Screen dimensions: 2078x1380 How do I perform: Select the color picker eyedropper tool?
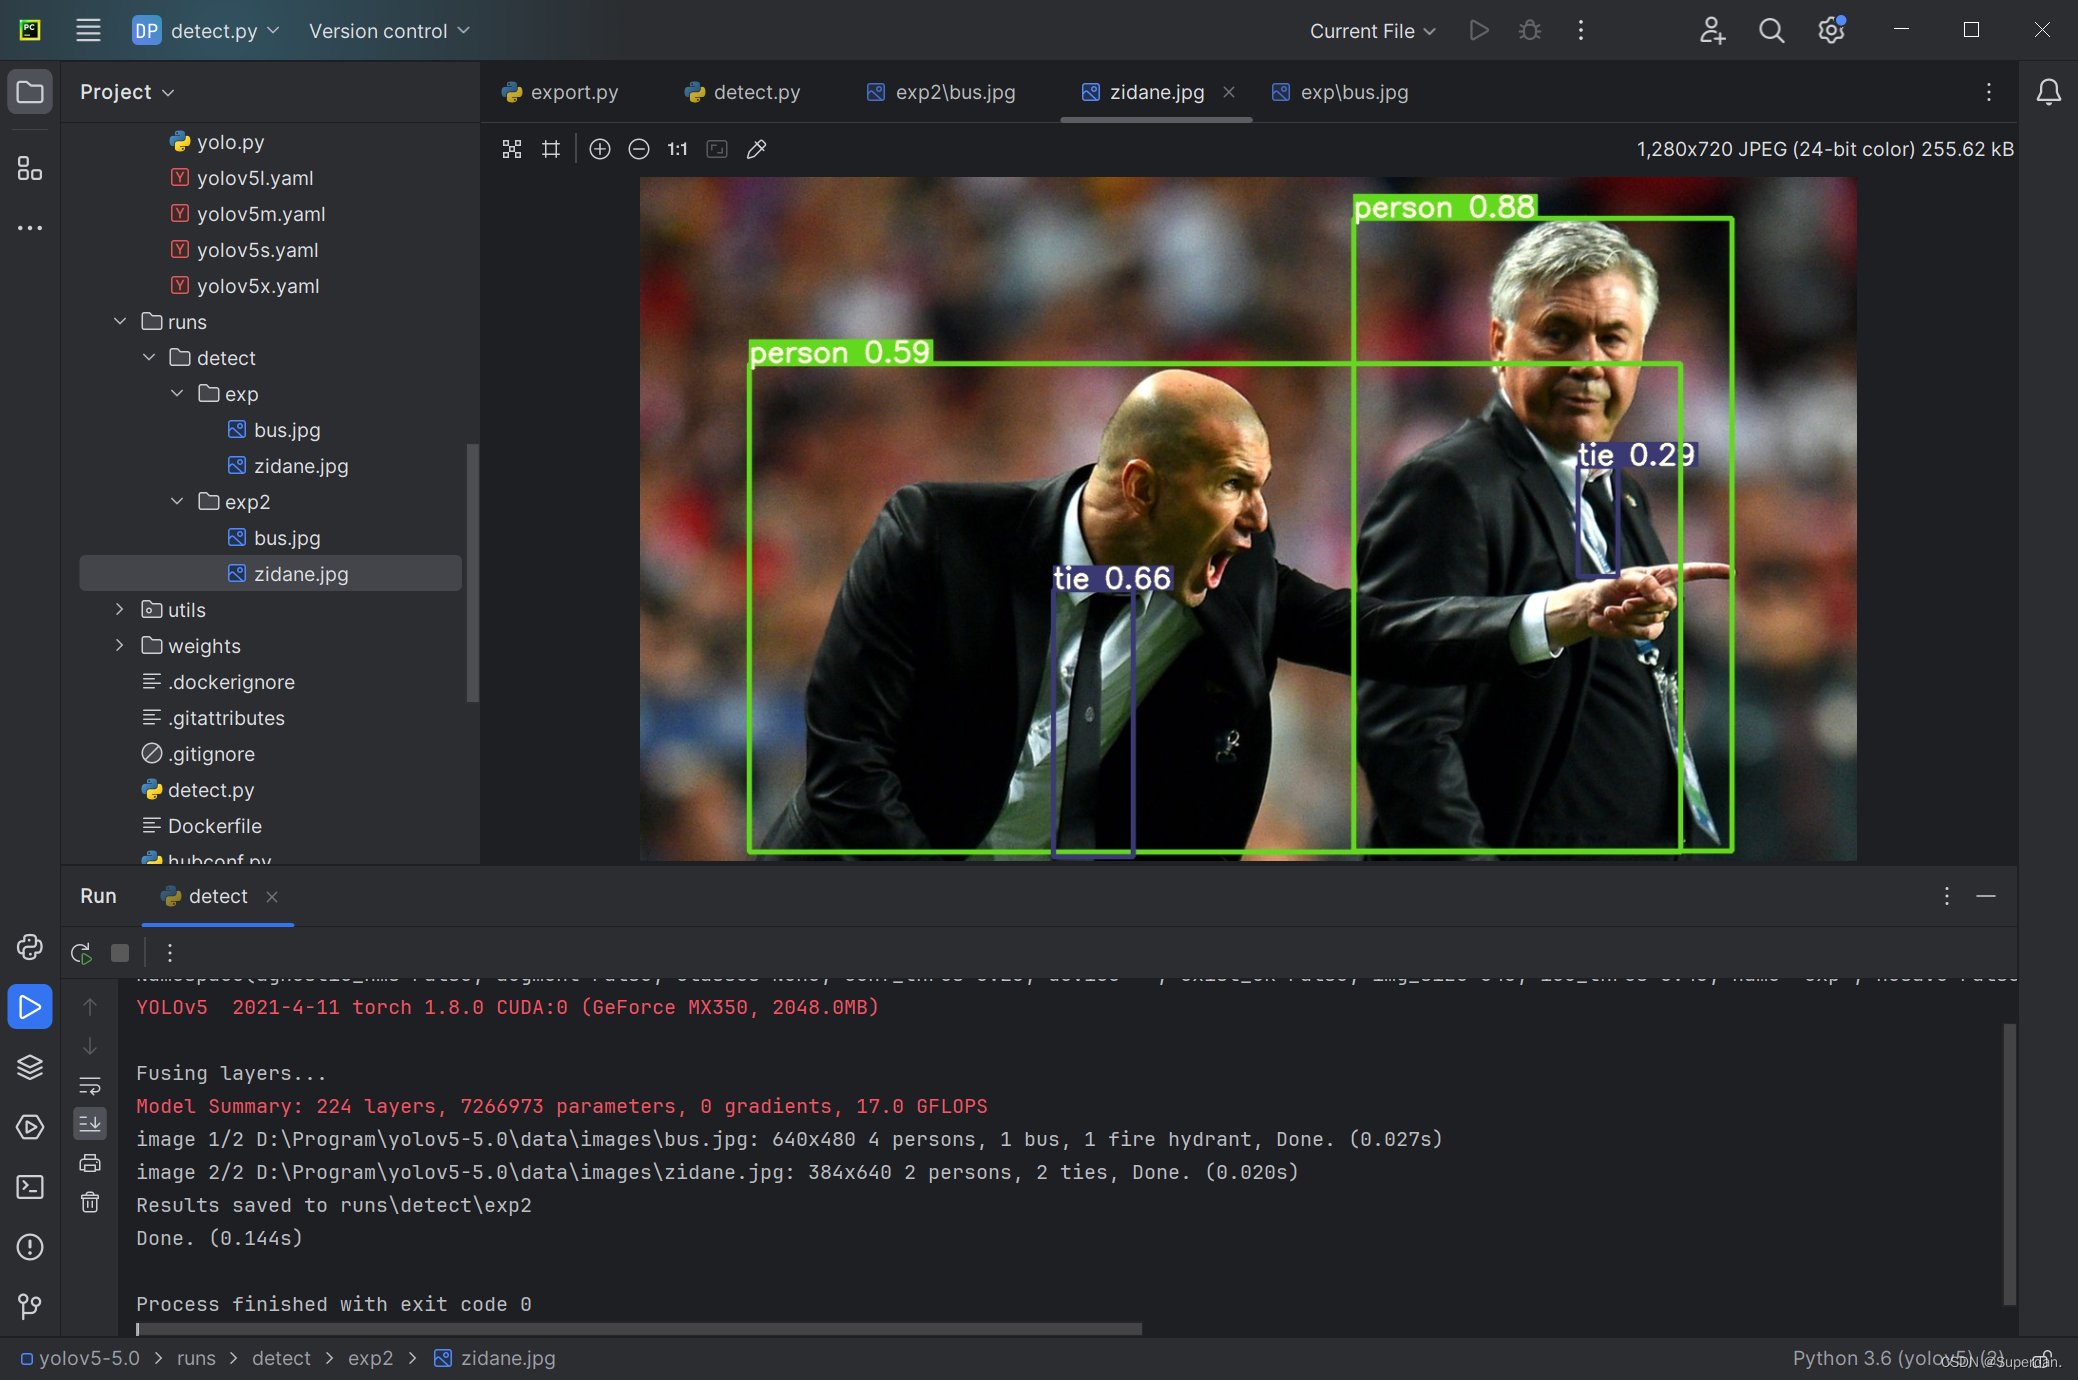tap(757, 149)
